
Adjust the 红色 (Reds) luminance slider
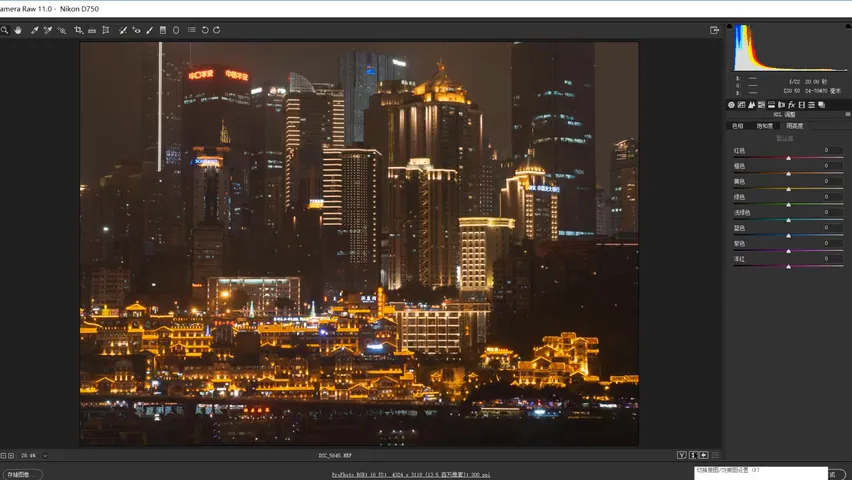coord(788,158)
